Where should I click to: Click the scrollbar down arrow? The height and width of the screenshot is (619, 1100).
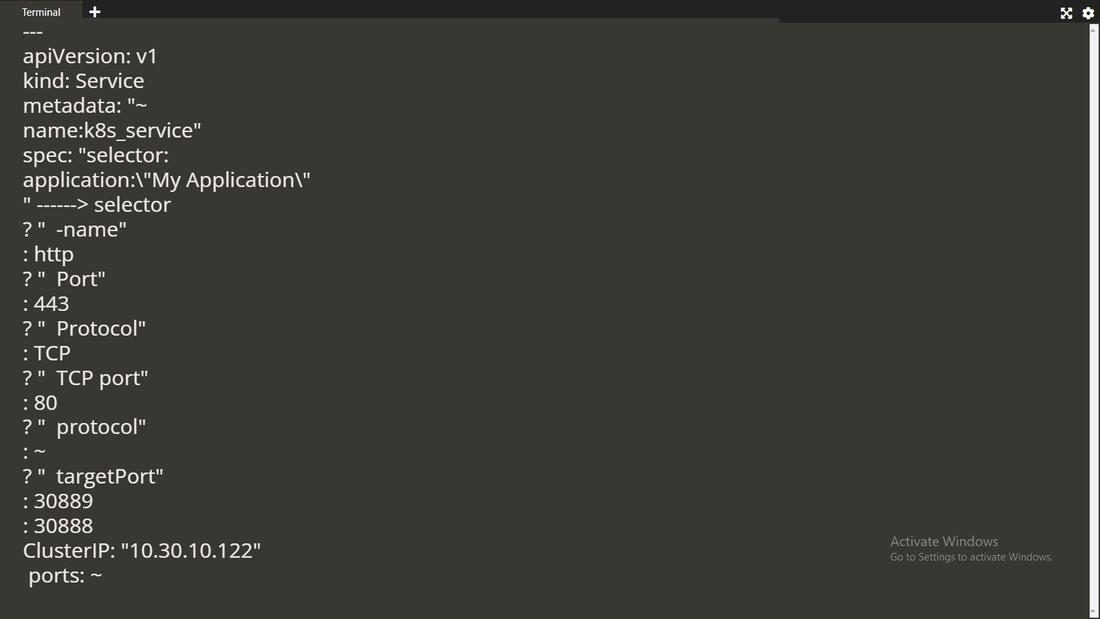[x=1093, y=611]
